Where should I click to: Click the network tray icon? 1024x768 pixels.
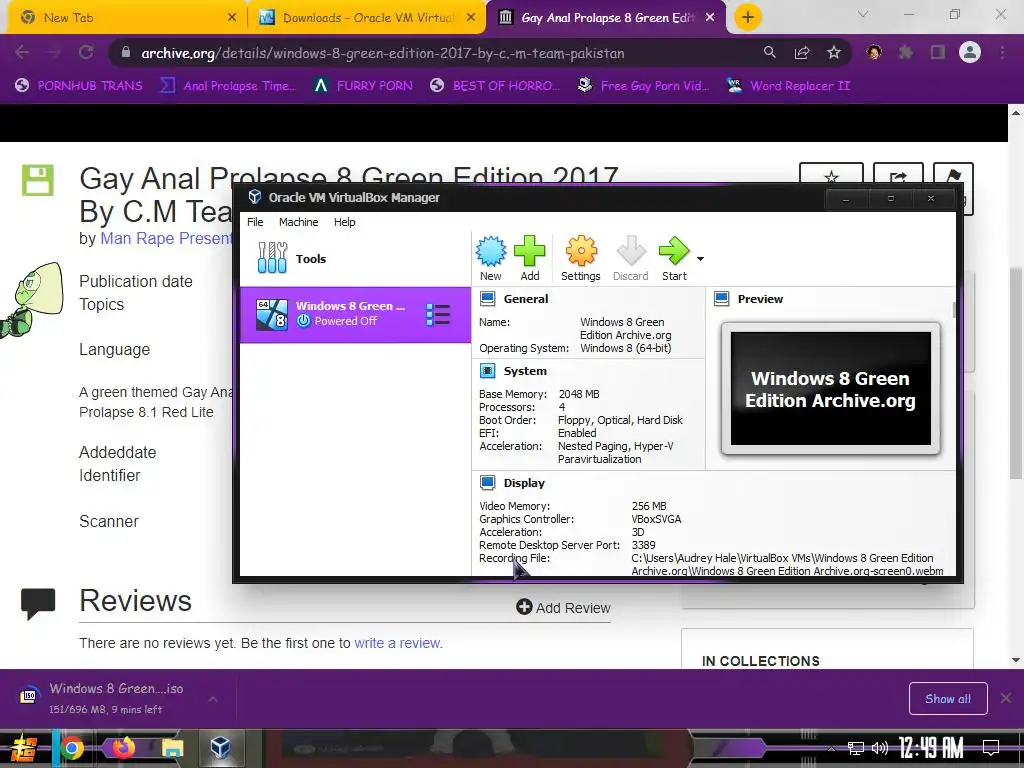click(856, 748)
